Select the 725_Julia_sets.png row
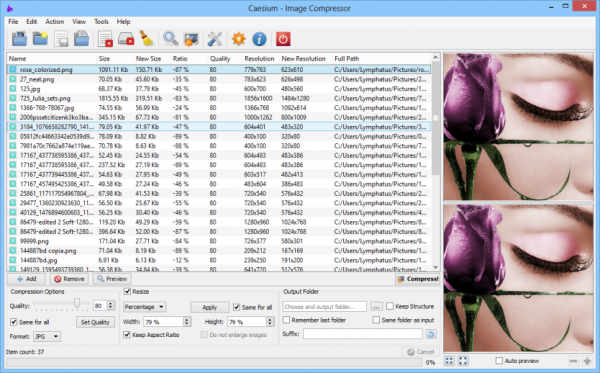600x373 pixels. (219, 98)
